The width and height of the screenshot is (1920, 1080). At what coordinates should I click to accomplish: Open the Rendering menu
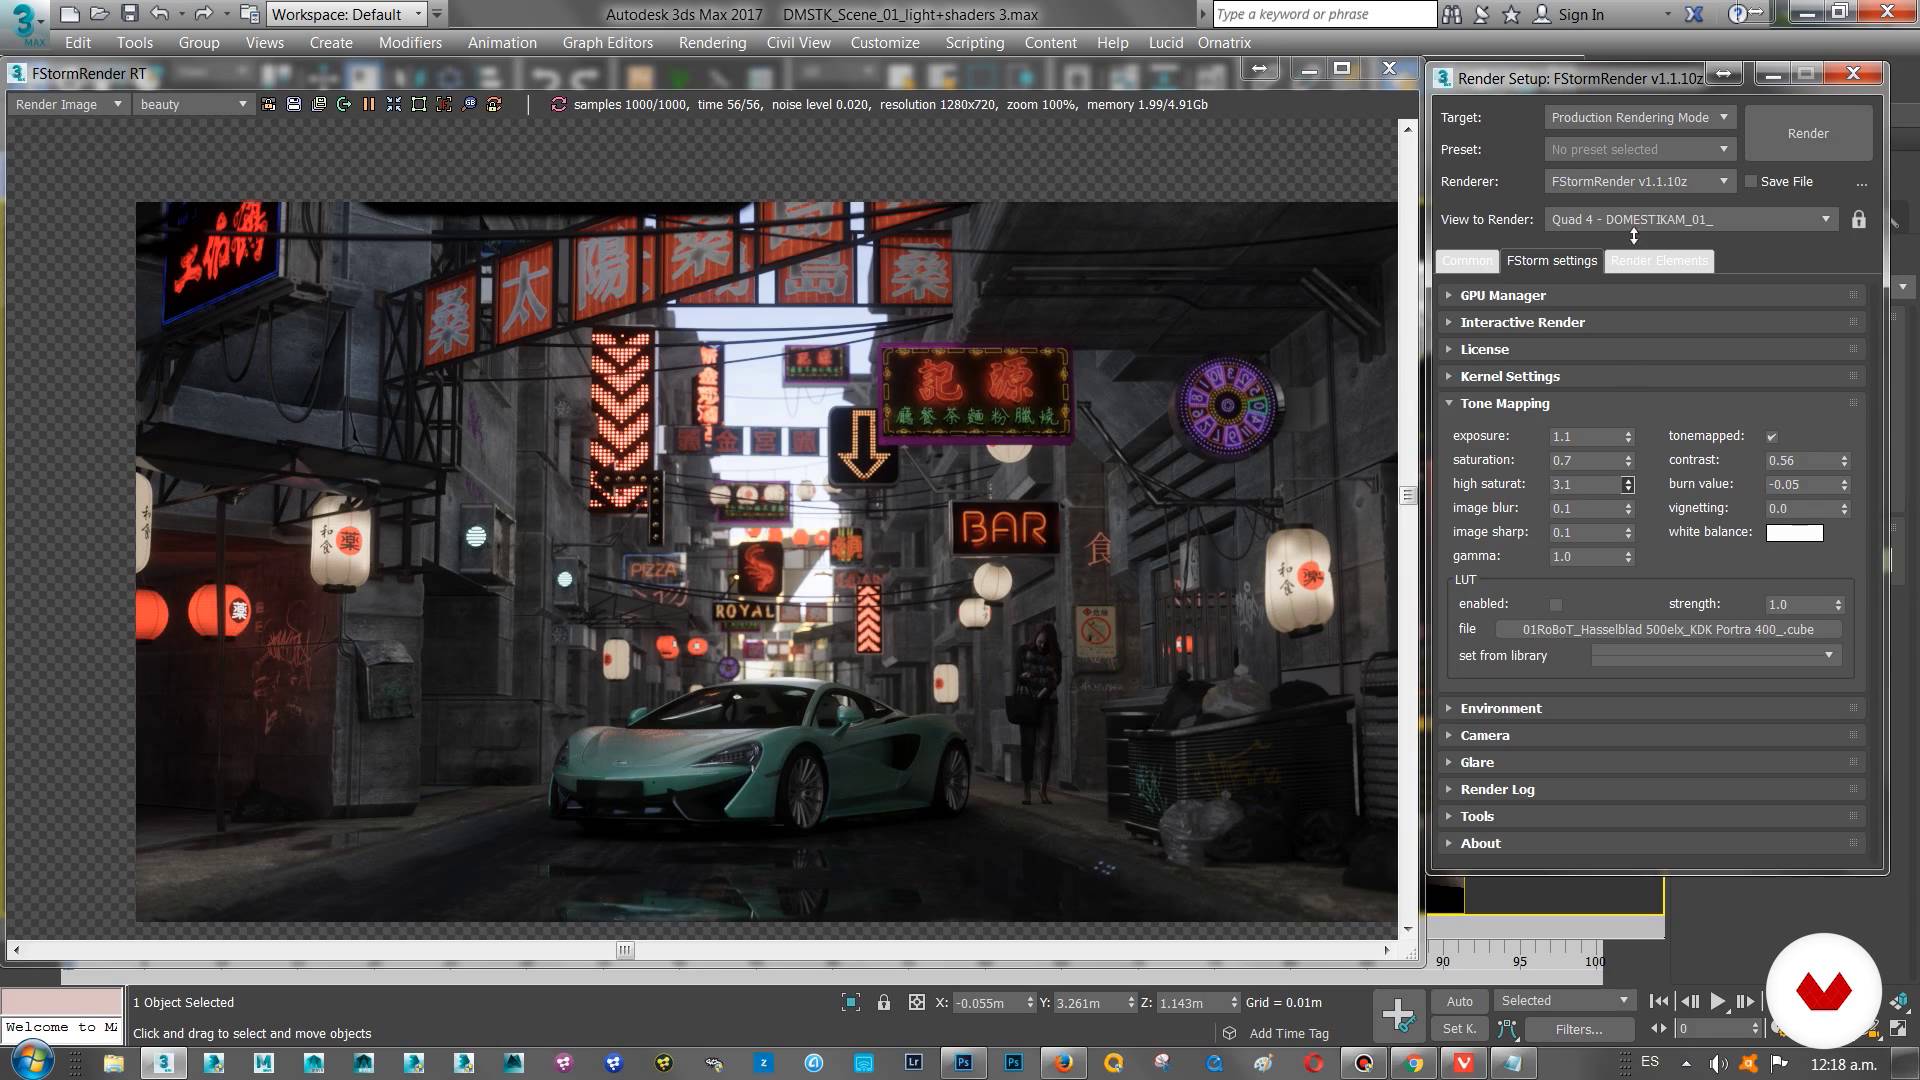coord(712,43)
